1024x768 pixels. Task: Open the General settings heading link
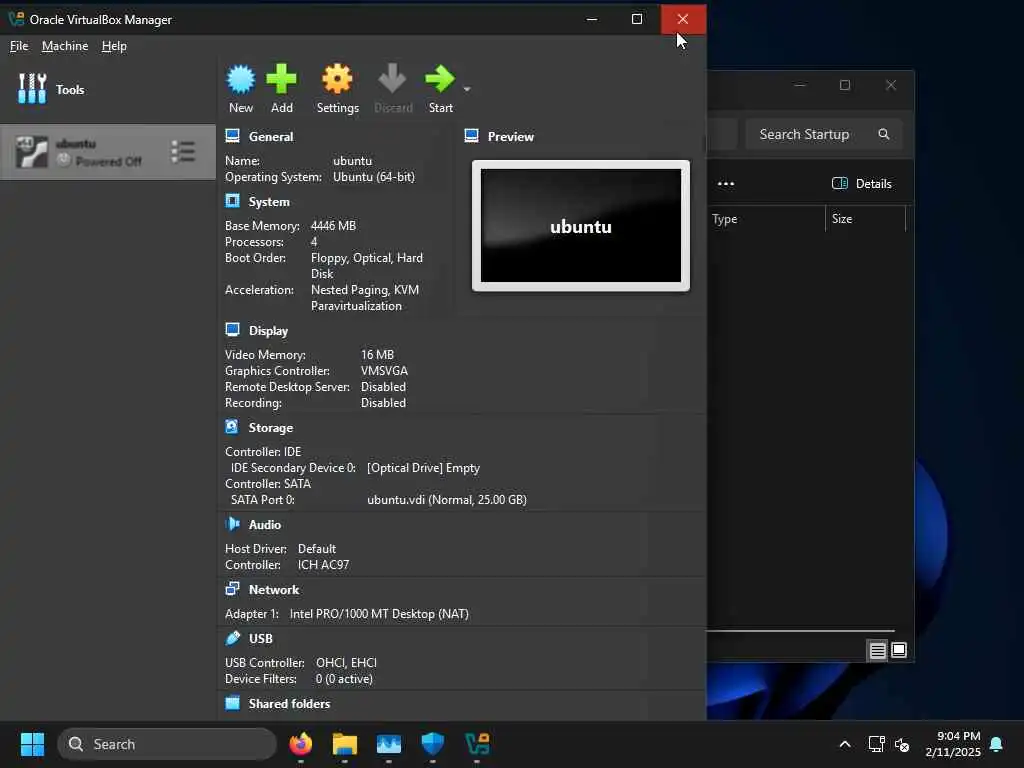(x=270, y=136)
